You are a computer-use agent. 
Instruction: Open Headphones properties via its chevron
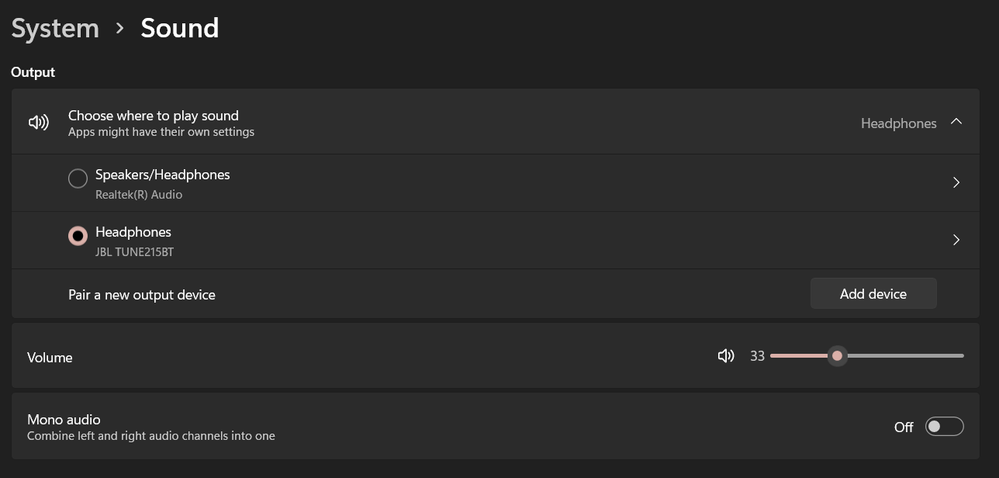(x=956, y=240)
